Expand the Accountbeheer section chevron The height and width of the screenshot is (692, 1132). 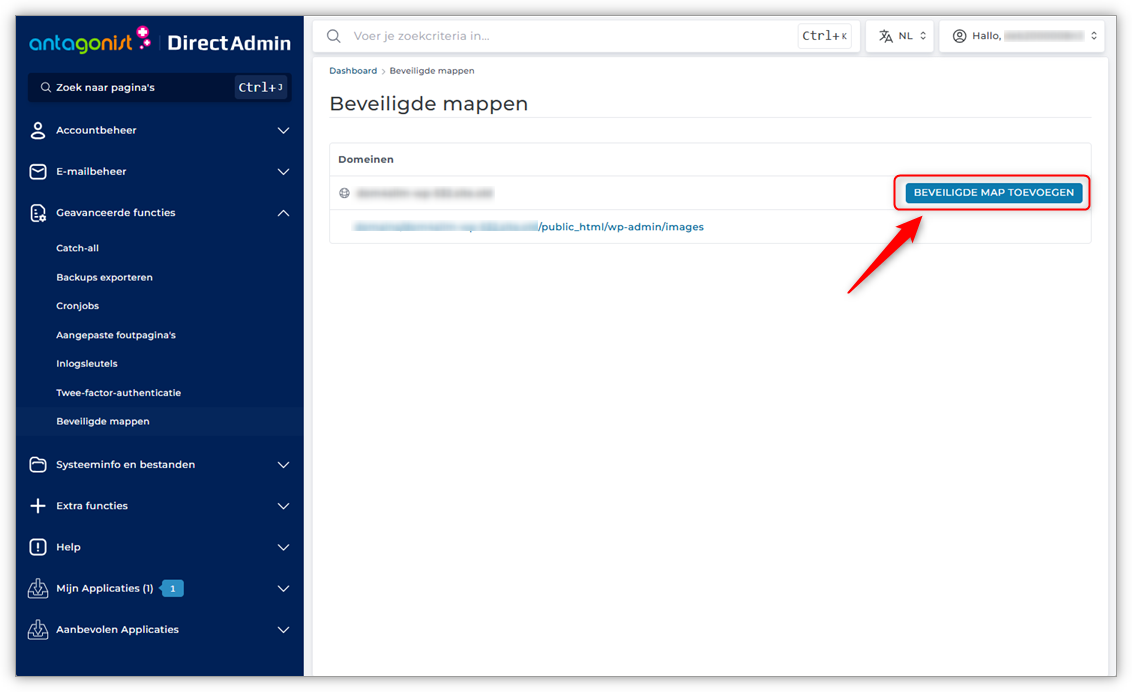(x=283, y=131)
